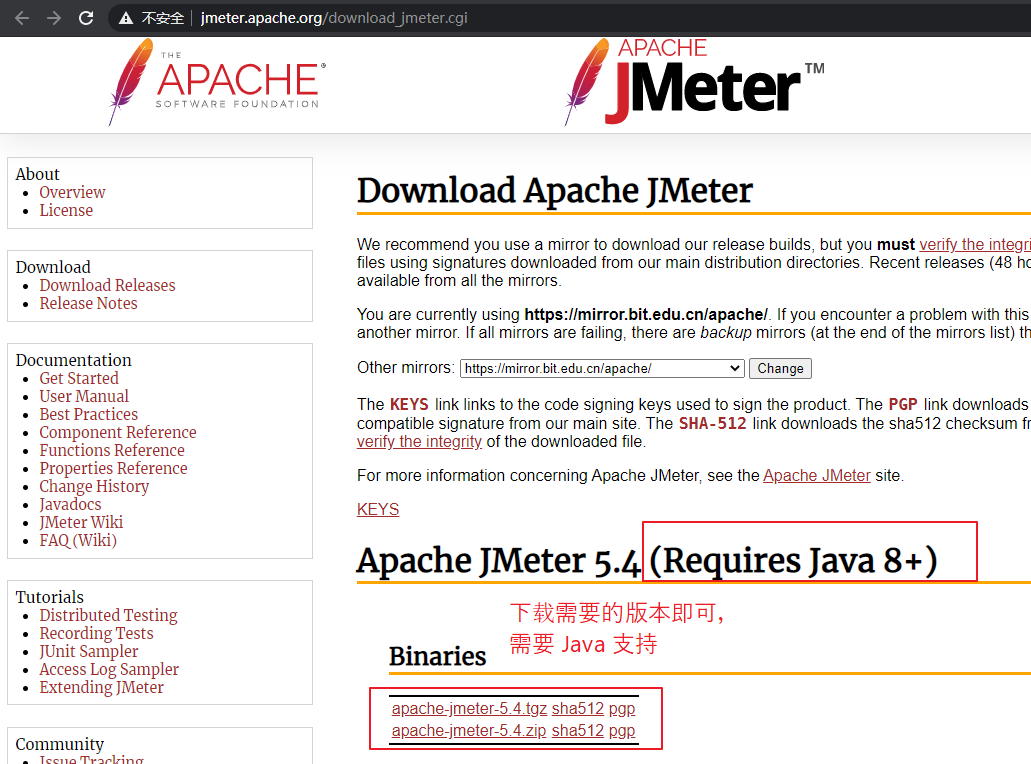Open the FAQ (Wiki) link

[78, 540]
